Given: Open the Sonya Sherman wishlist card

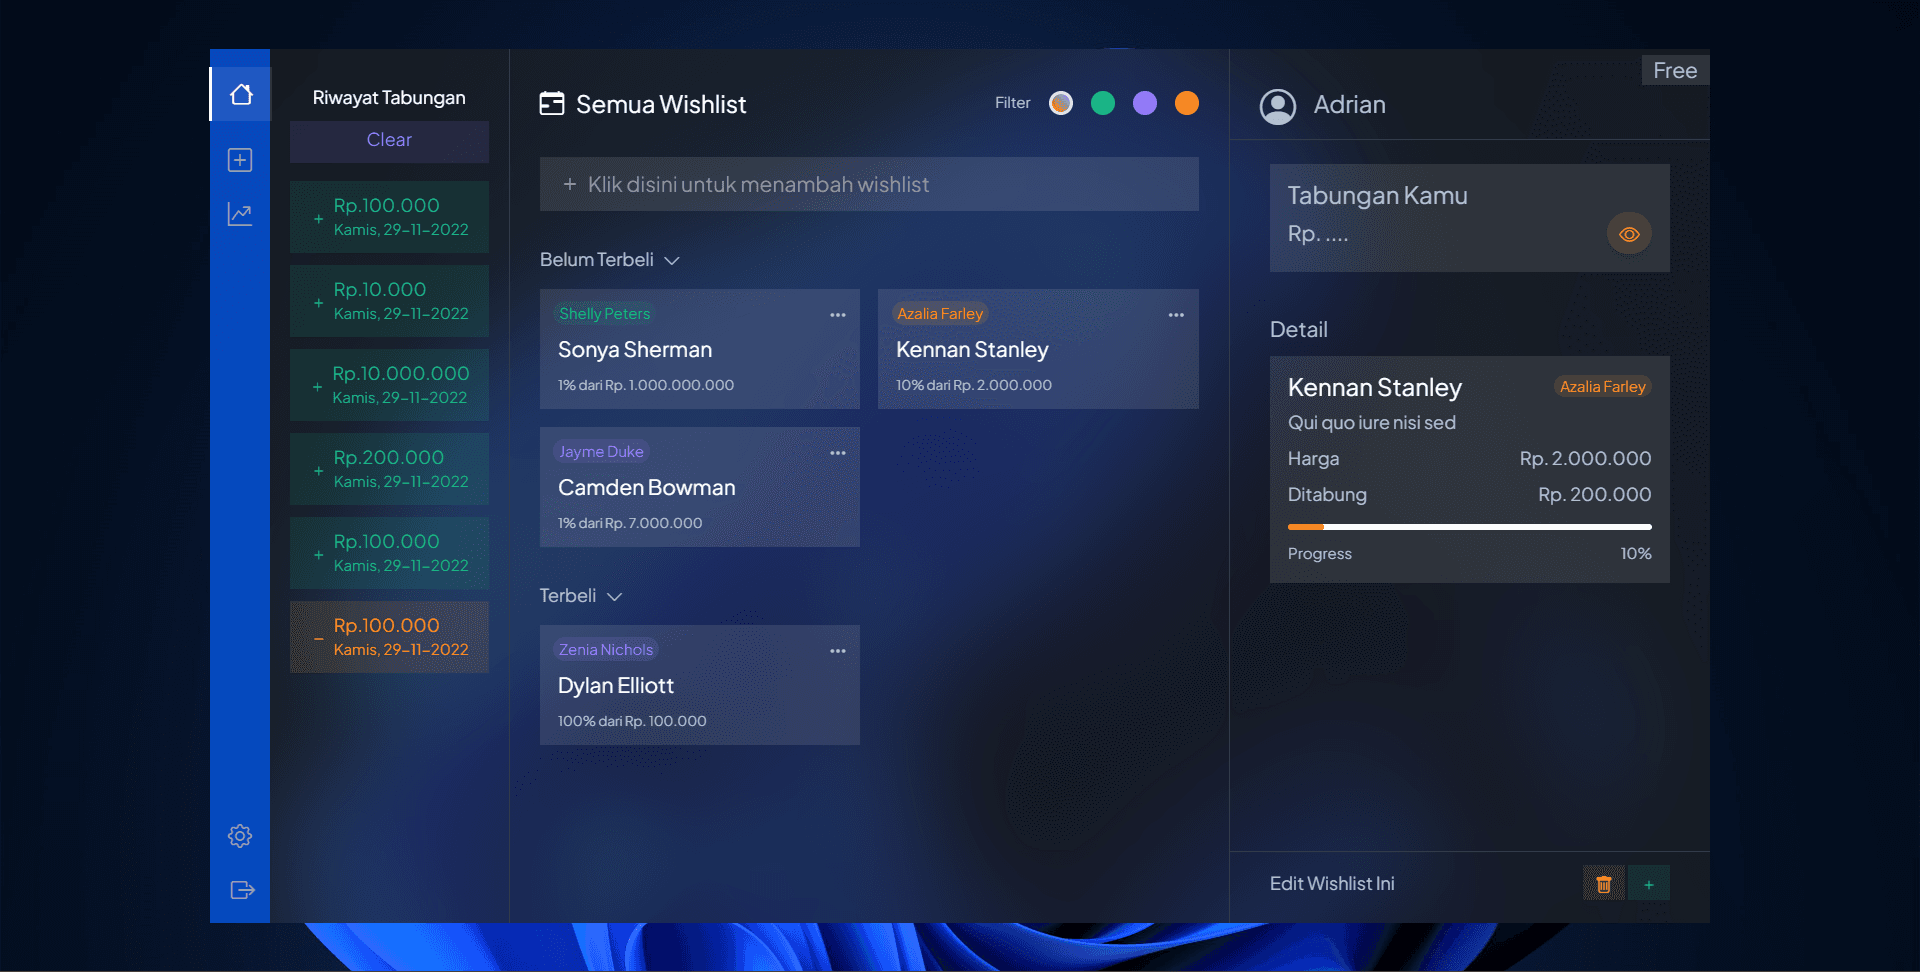Looking at the screenshot, I should (700, 349).
